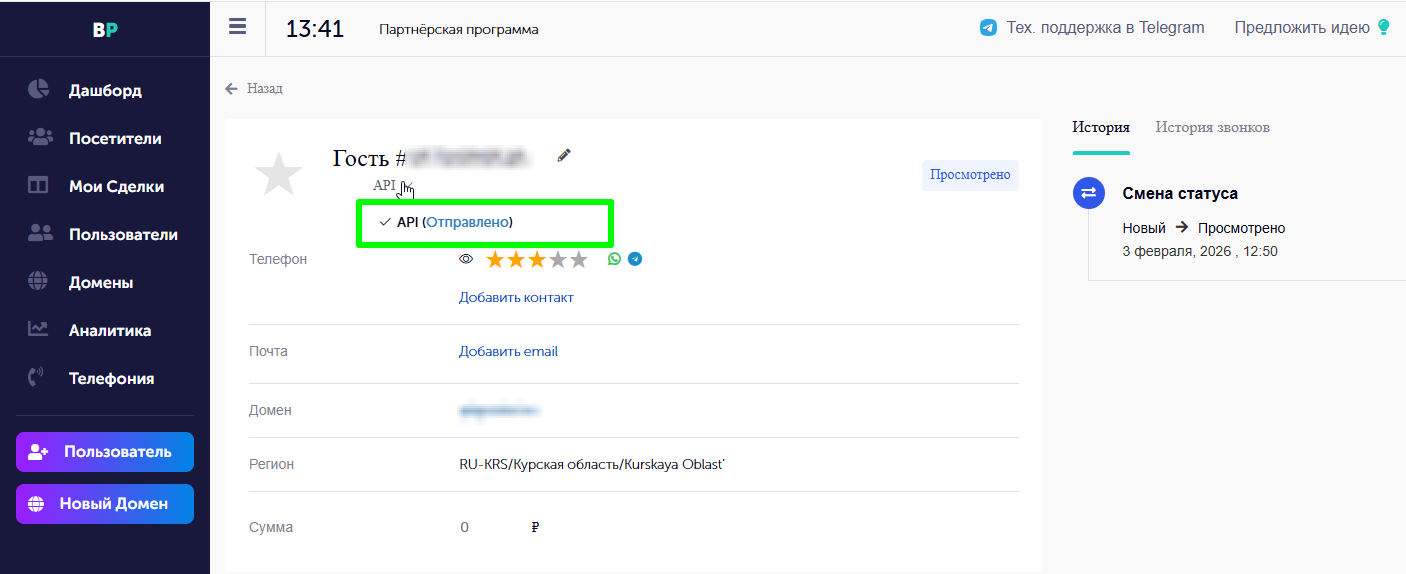The image size is (1406, 574).
Task: Click the Домены globe icon
Action: 38,281
